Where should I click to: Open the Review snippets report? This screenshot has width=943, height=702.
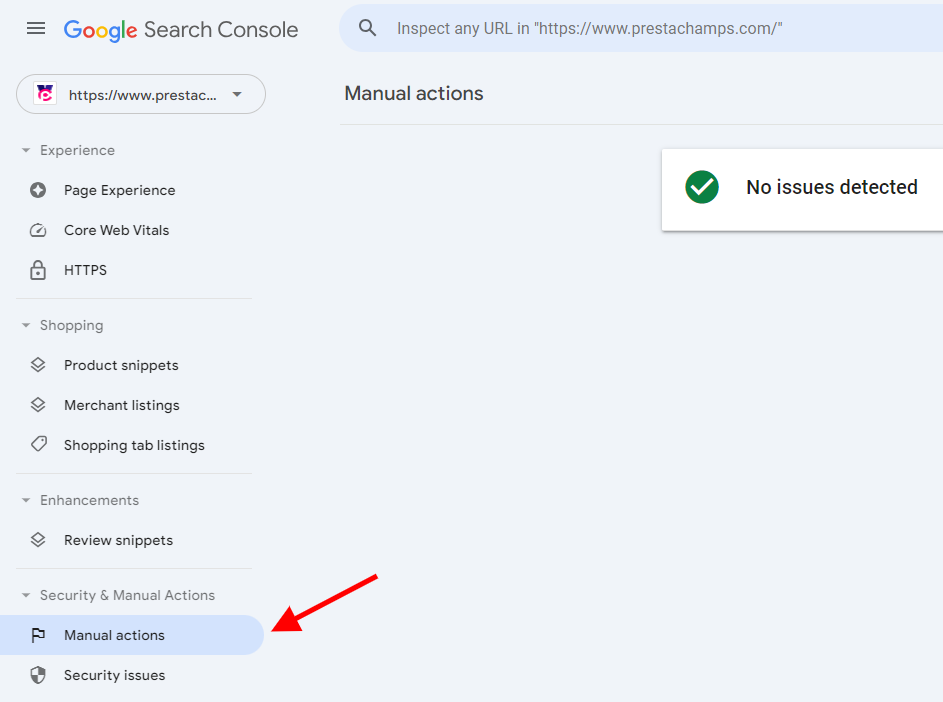[x=116, y=540]
